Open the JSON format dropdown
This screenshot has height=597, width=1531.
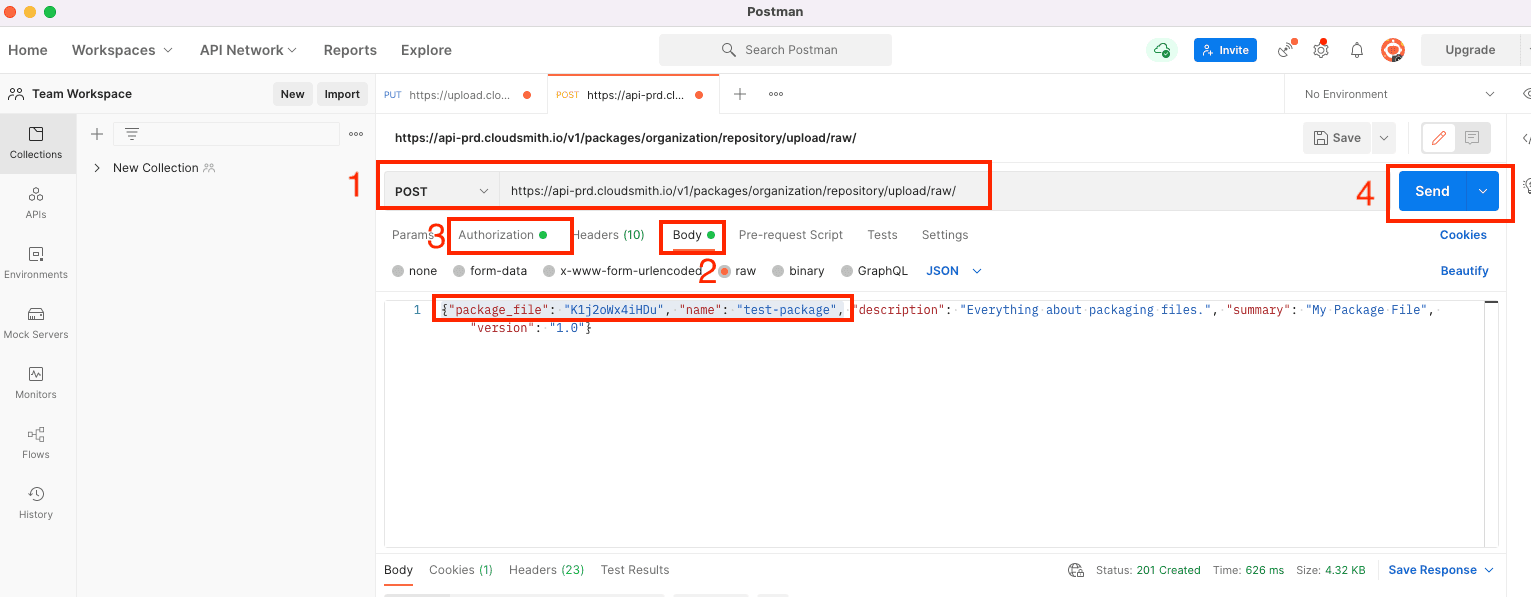click(954, 271)
